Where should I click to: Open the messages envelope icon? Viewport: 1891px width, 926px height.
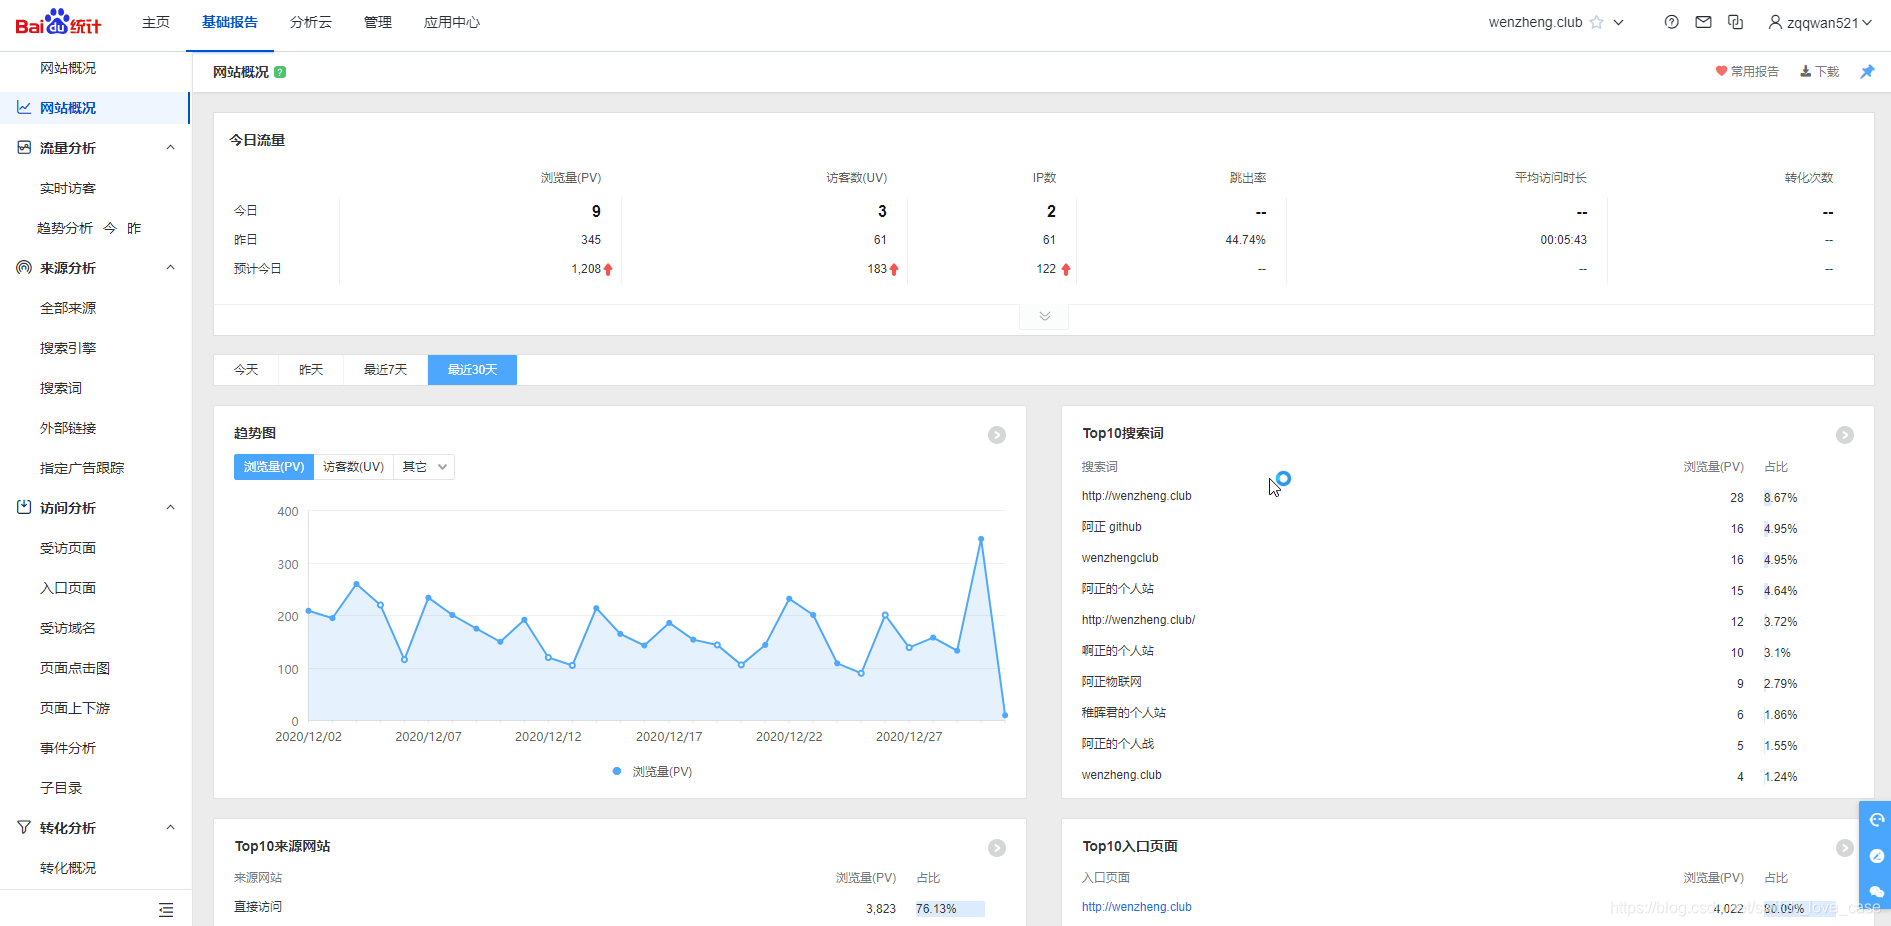[x=1703, y=22]
